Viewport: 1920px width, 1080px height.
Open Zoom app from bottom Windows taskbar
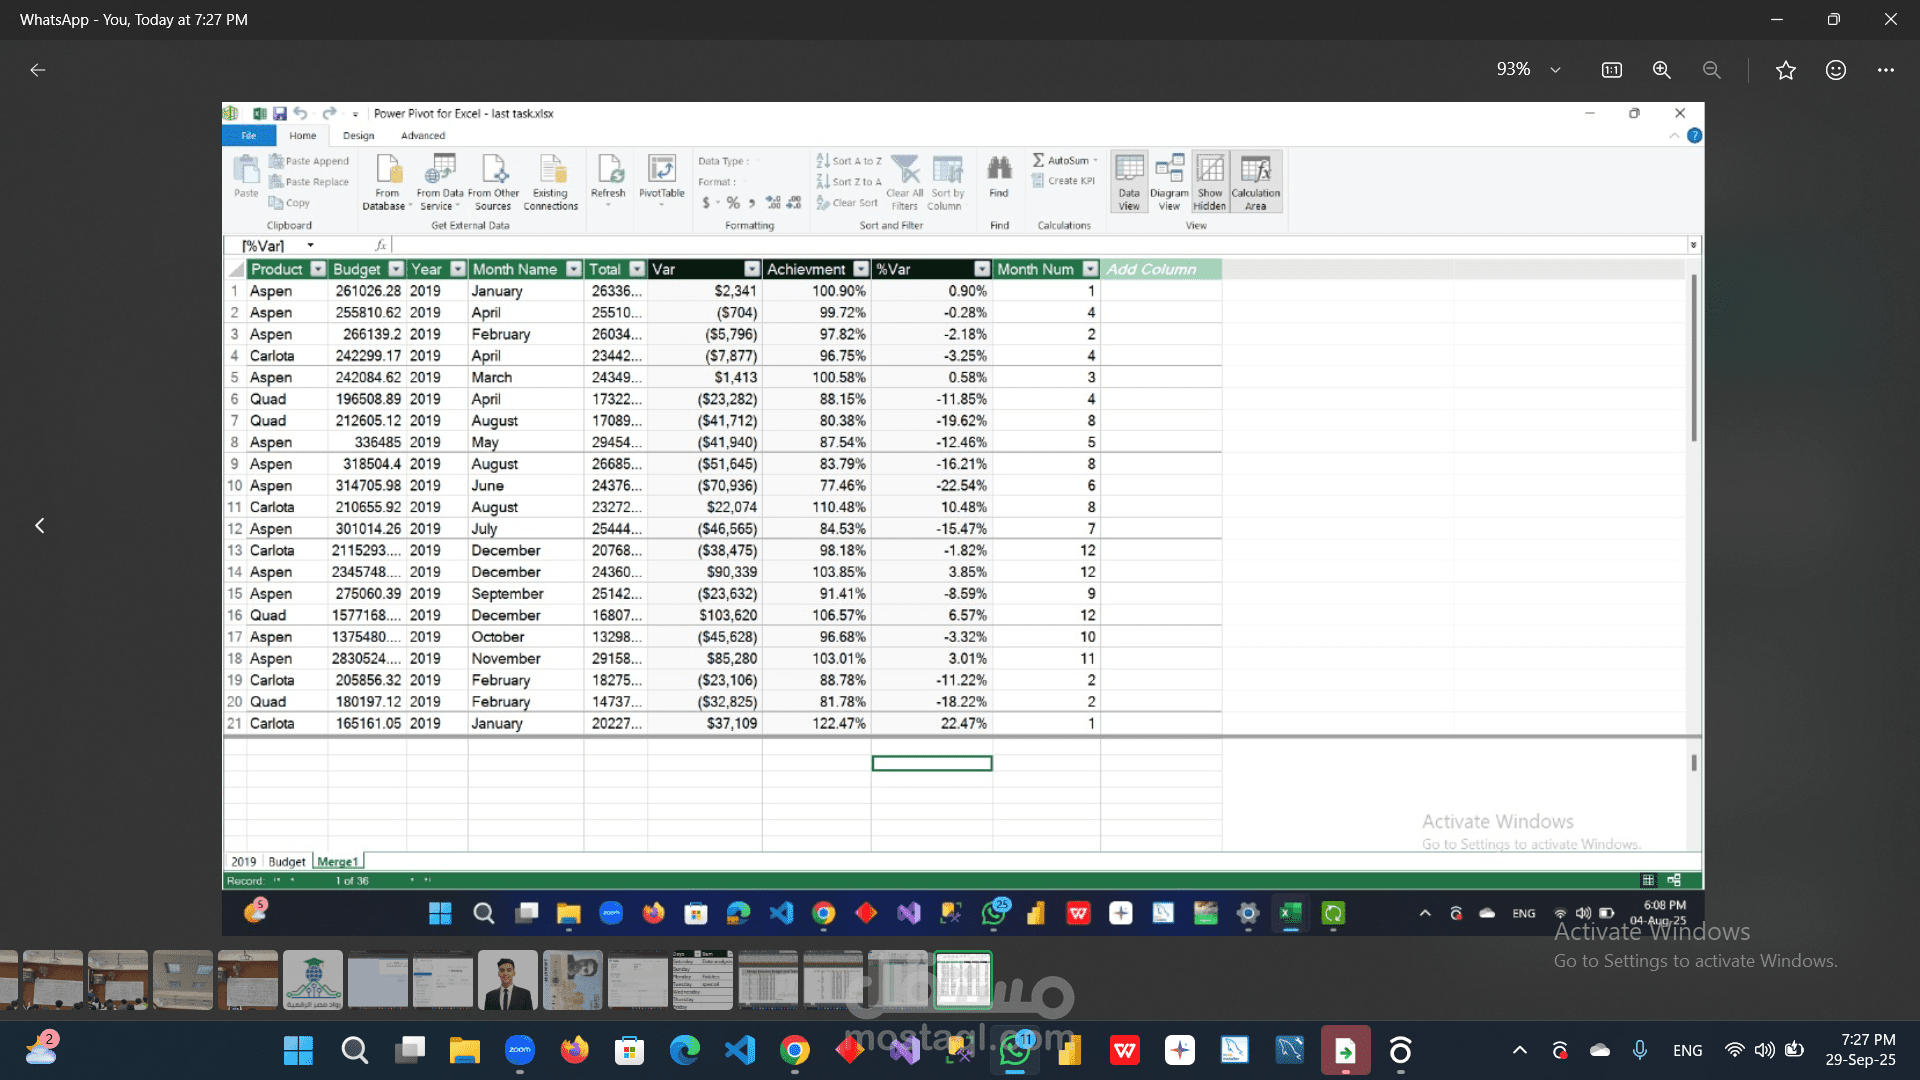tap(519, 1050)
